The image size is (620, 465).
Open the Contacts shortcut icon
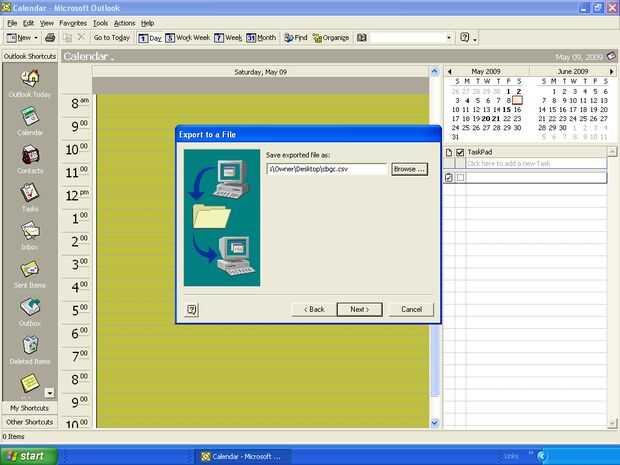point(30,155)
